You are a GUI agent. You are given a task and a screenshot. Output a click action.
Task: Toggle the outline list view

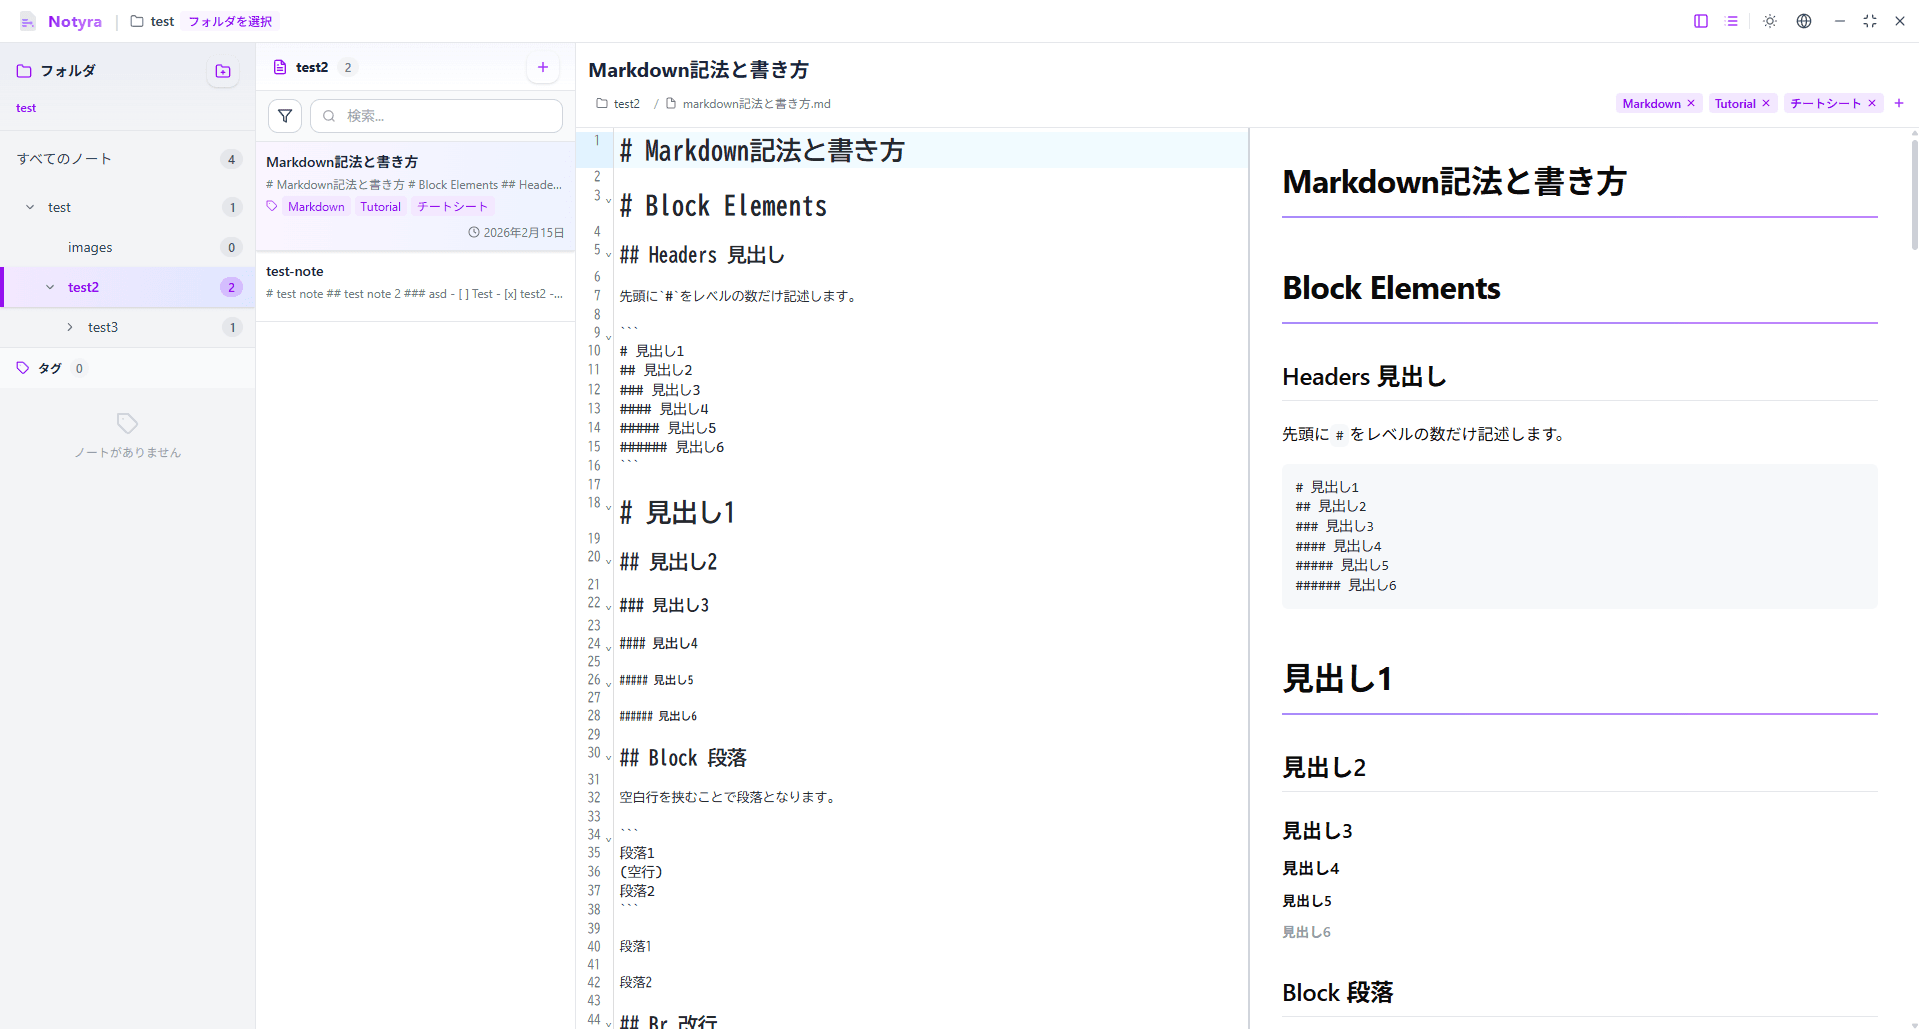[1733, 21]
